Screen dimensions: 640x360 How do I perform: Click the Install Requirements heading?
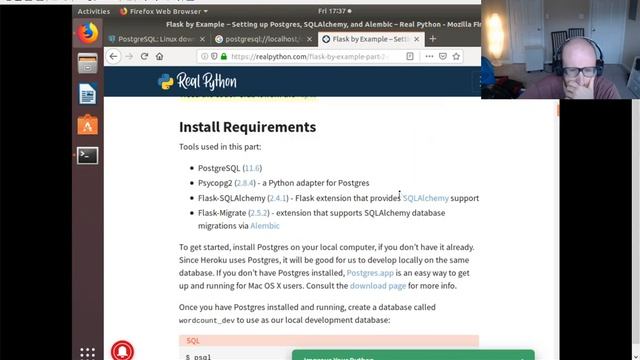(247, 127)
